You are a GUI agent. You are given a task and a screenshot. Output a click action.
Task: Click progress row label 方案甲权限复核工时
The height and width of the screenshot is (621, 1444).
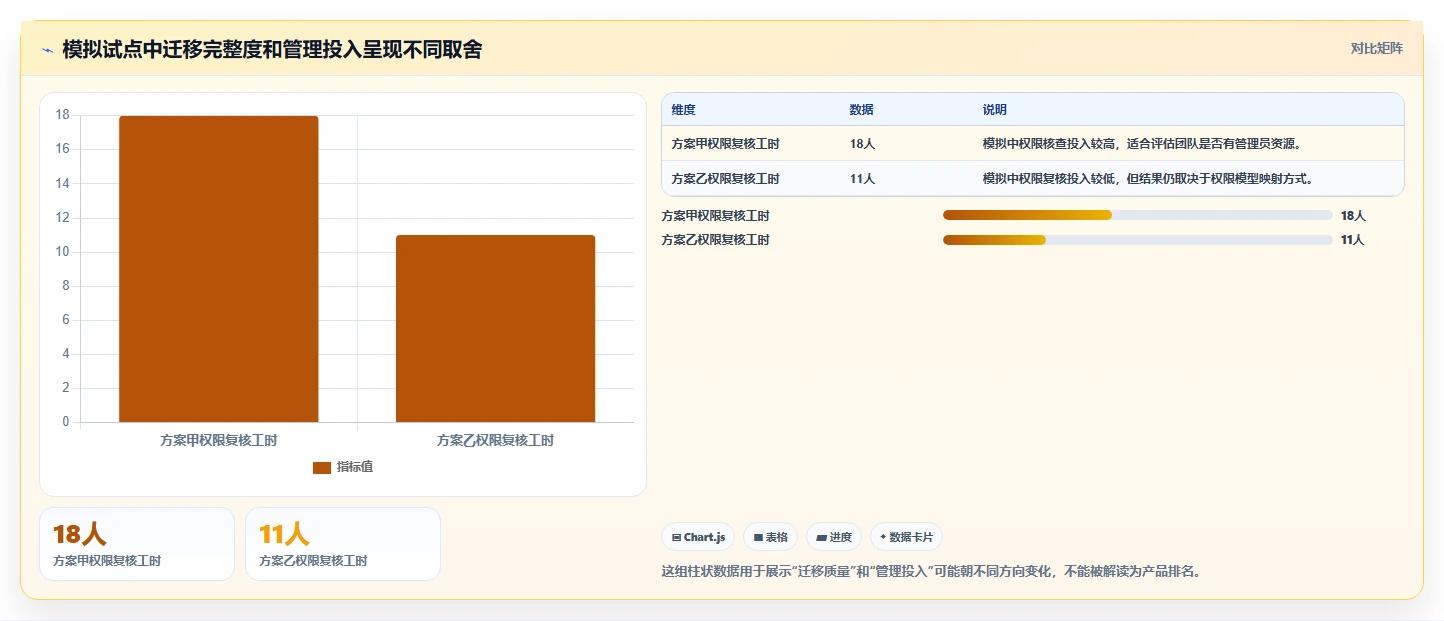point(716,216)
